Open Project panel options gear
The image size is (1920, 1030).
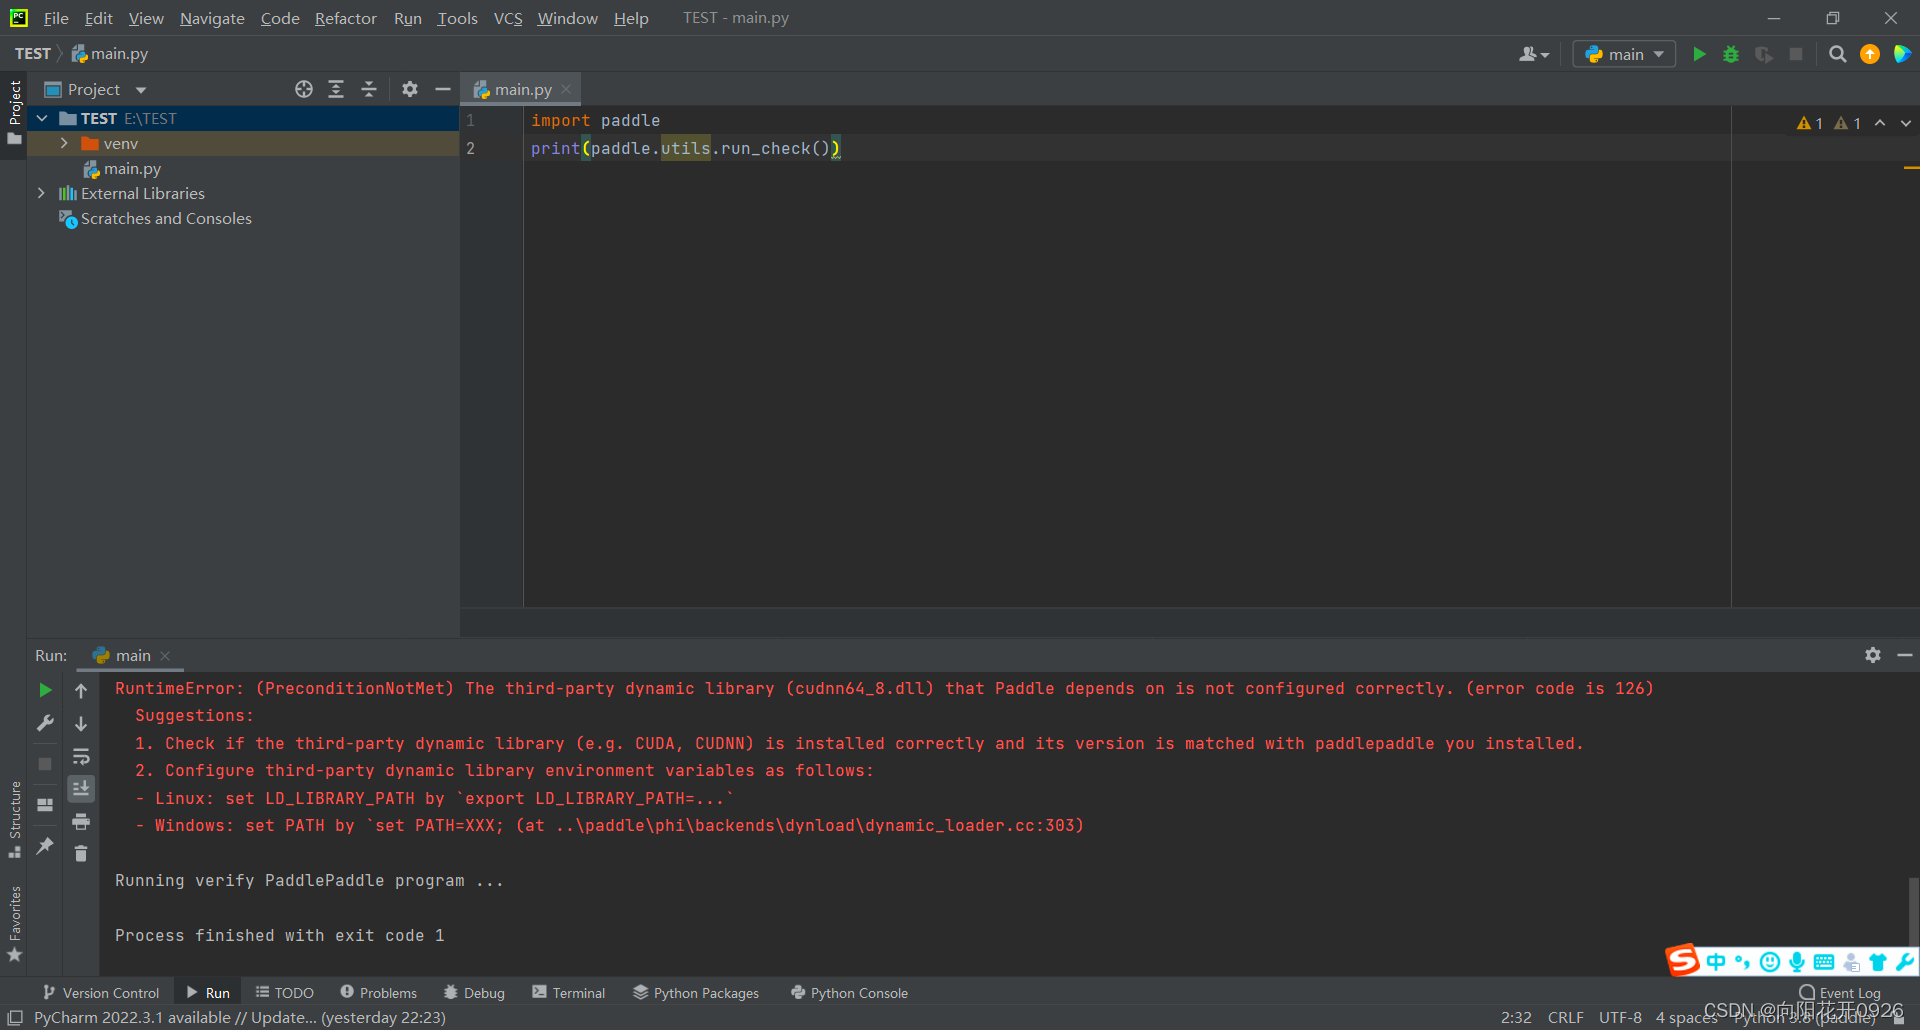[410, 89]
